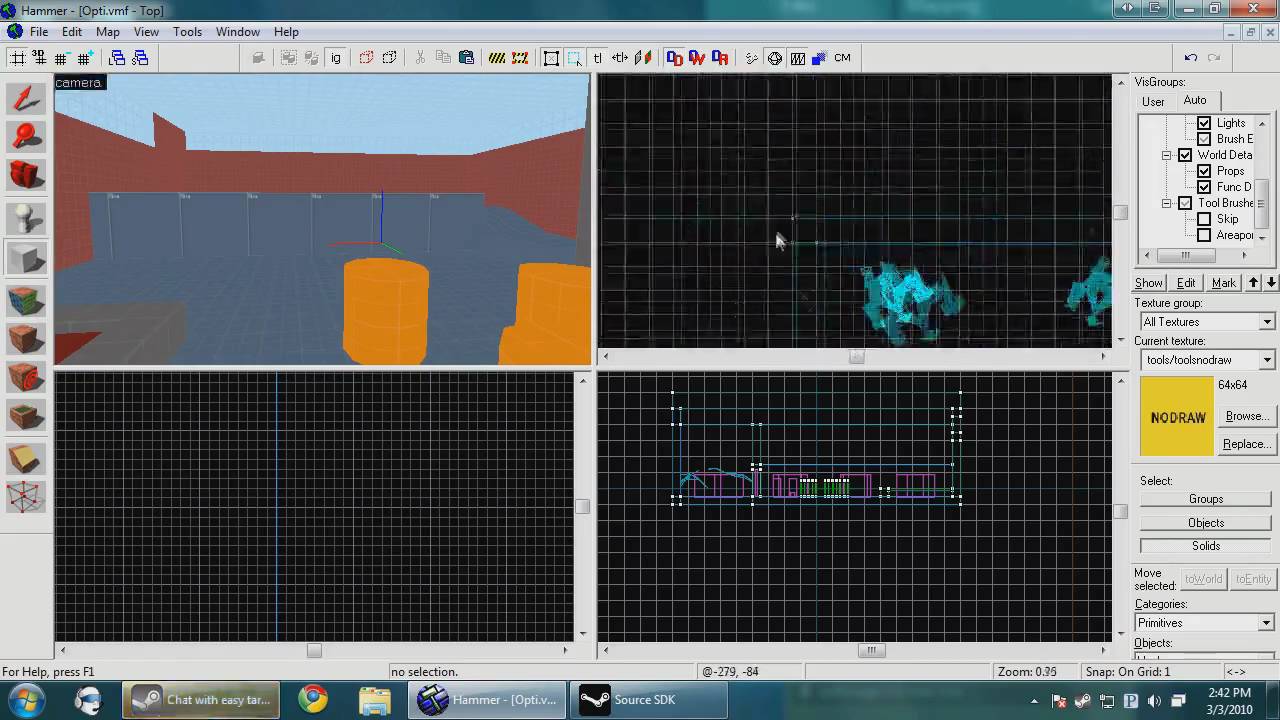Click the Undo arrow icon
1280x720 pixels.
point(1190,58)
